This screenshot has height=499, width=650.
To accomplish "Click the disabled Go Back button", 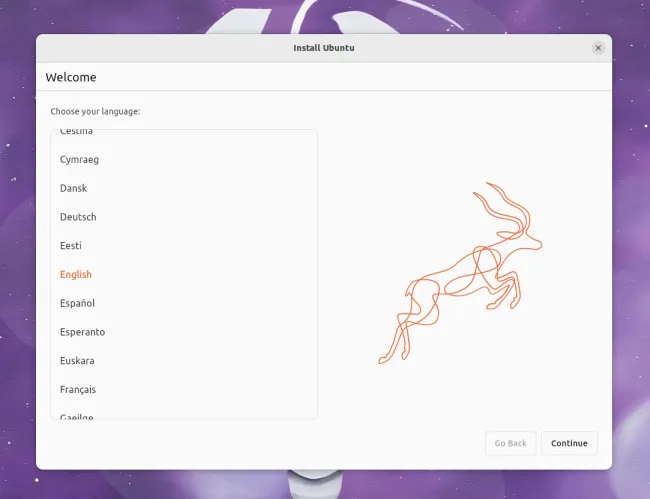I will click(x=510, y=443).
